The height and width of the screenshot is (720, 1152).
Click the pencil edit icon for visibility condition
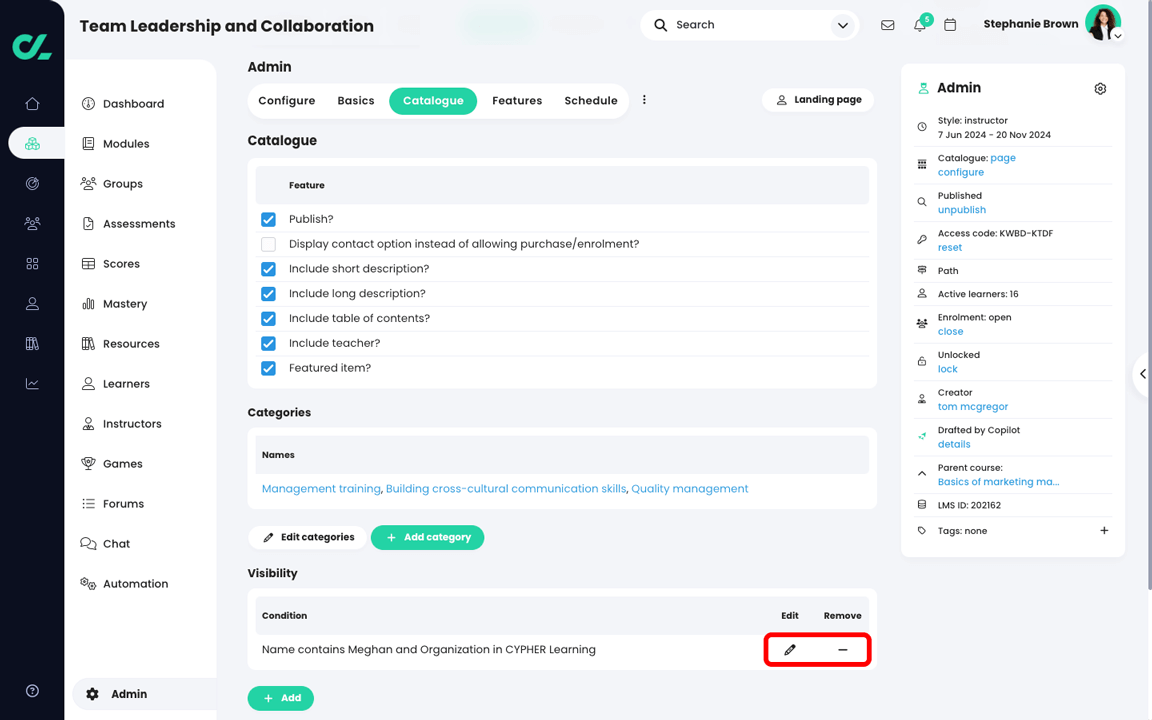(790, 649)
